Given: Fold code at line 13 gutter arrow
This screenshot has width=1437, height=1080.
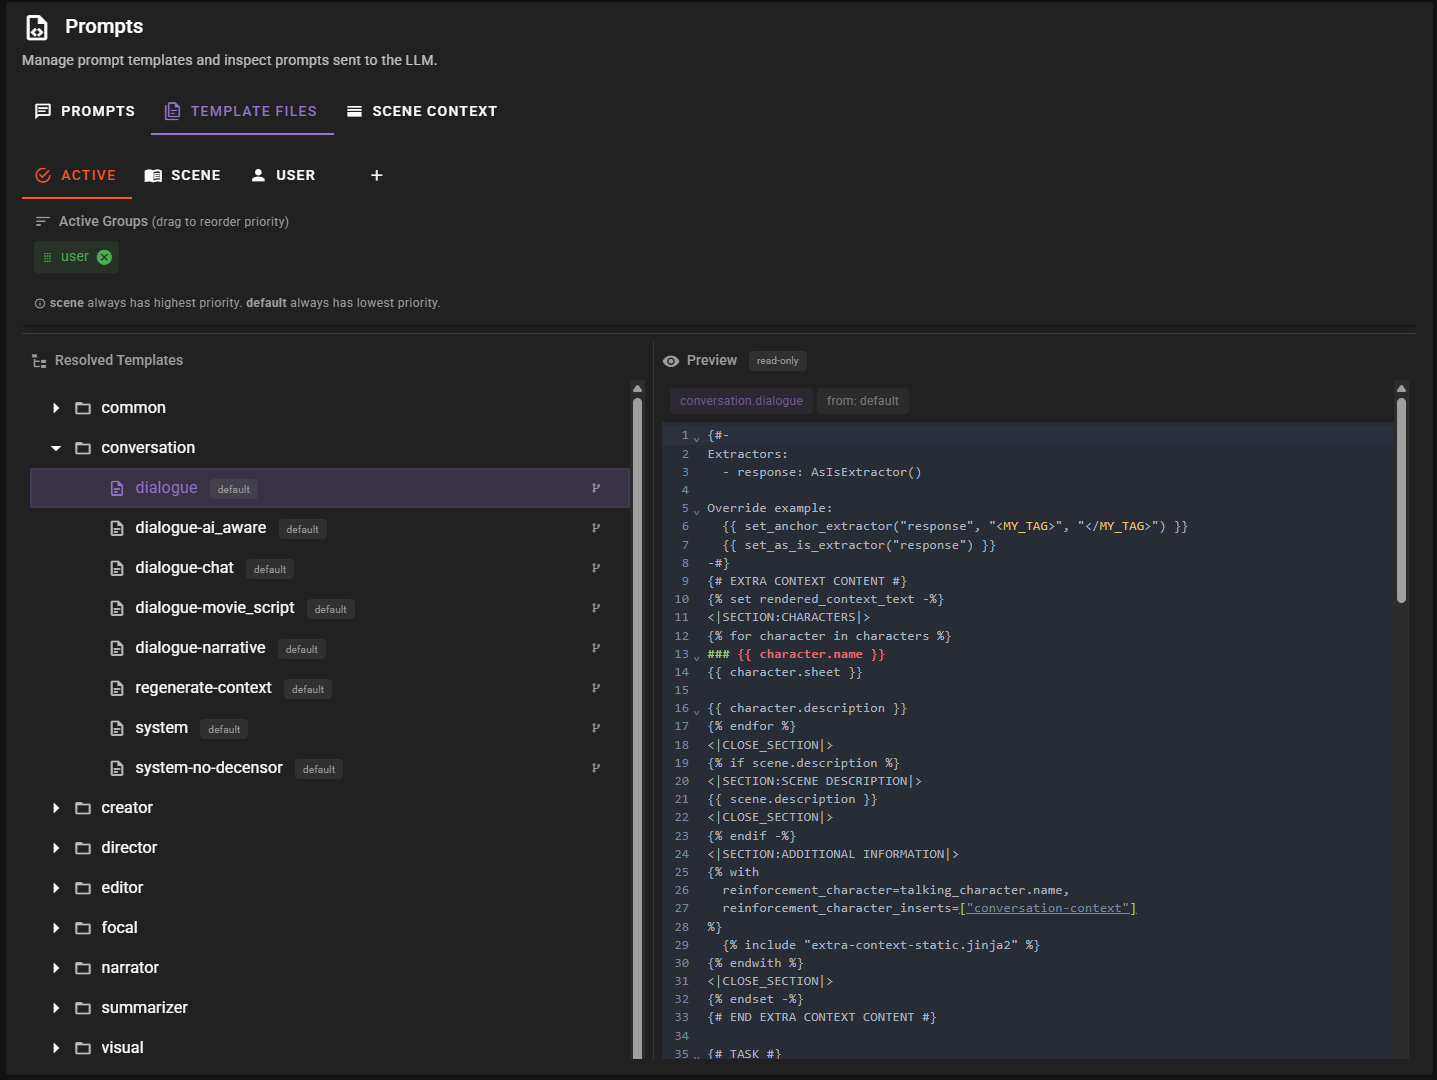Looking at the screenshot, I should click(697, 658).
